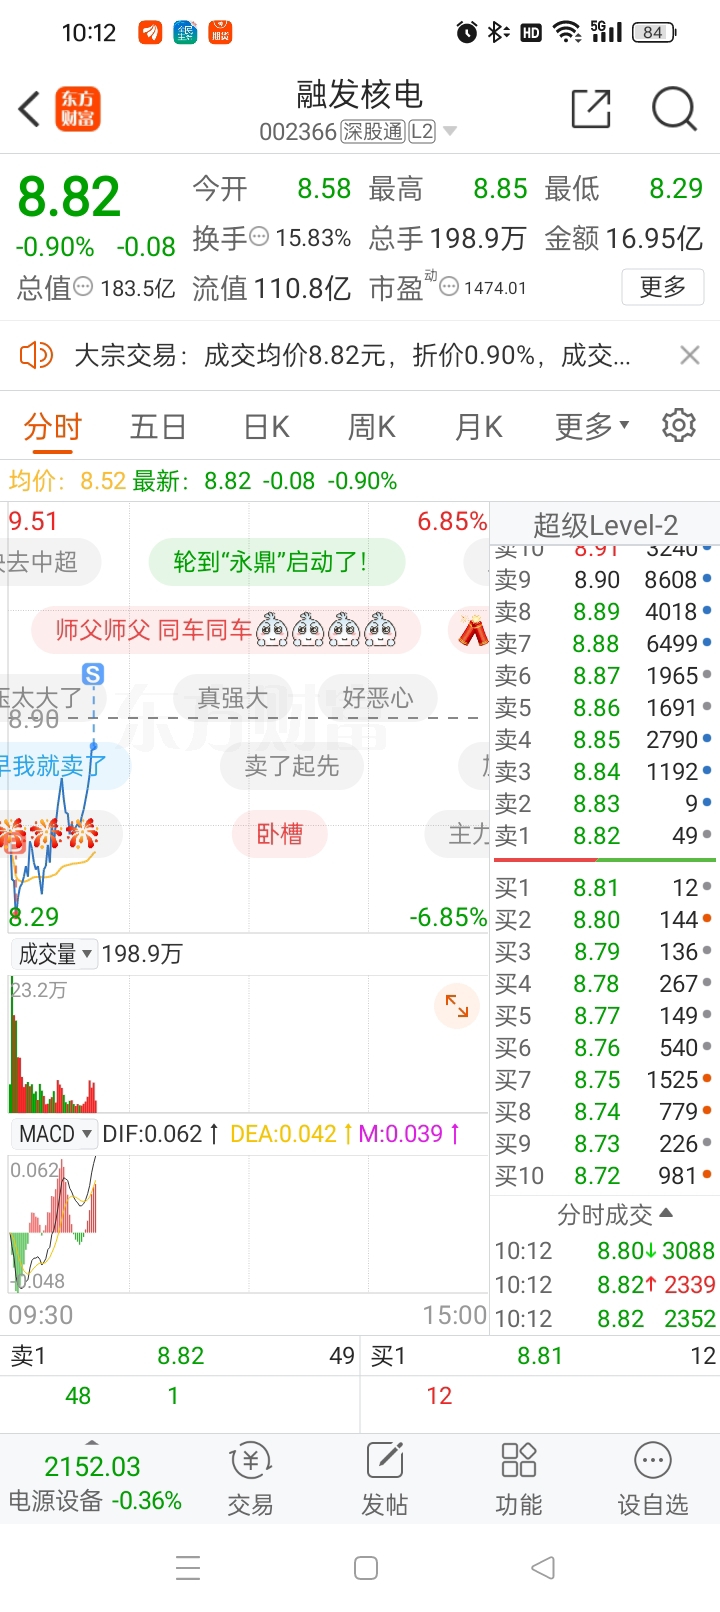The width and height of the screenshot is (720, 1612).
Task: Select the 卖5 order row at 8.86
Action: [x=604, y=708]
